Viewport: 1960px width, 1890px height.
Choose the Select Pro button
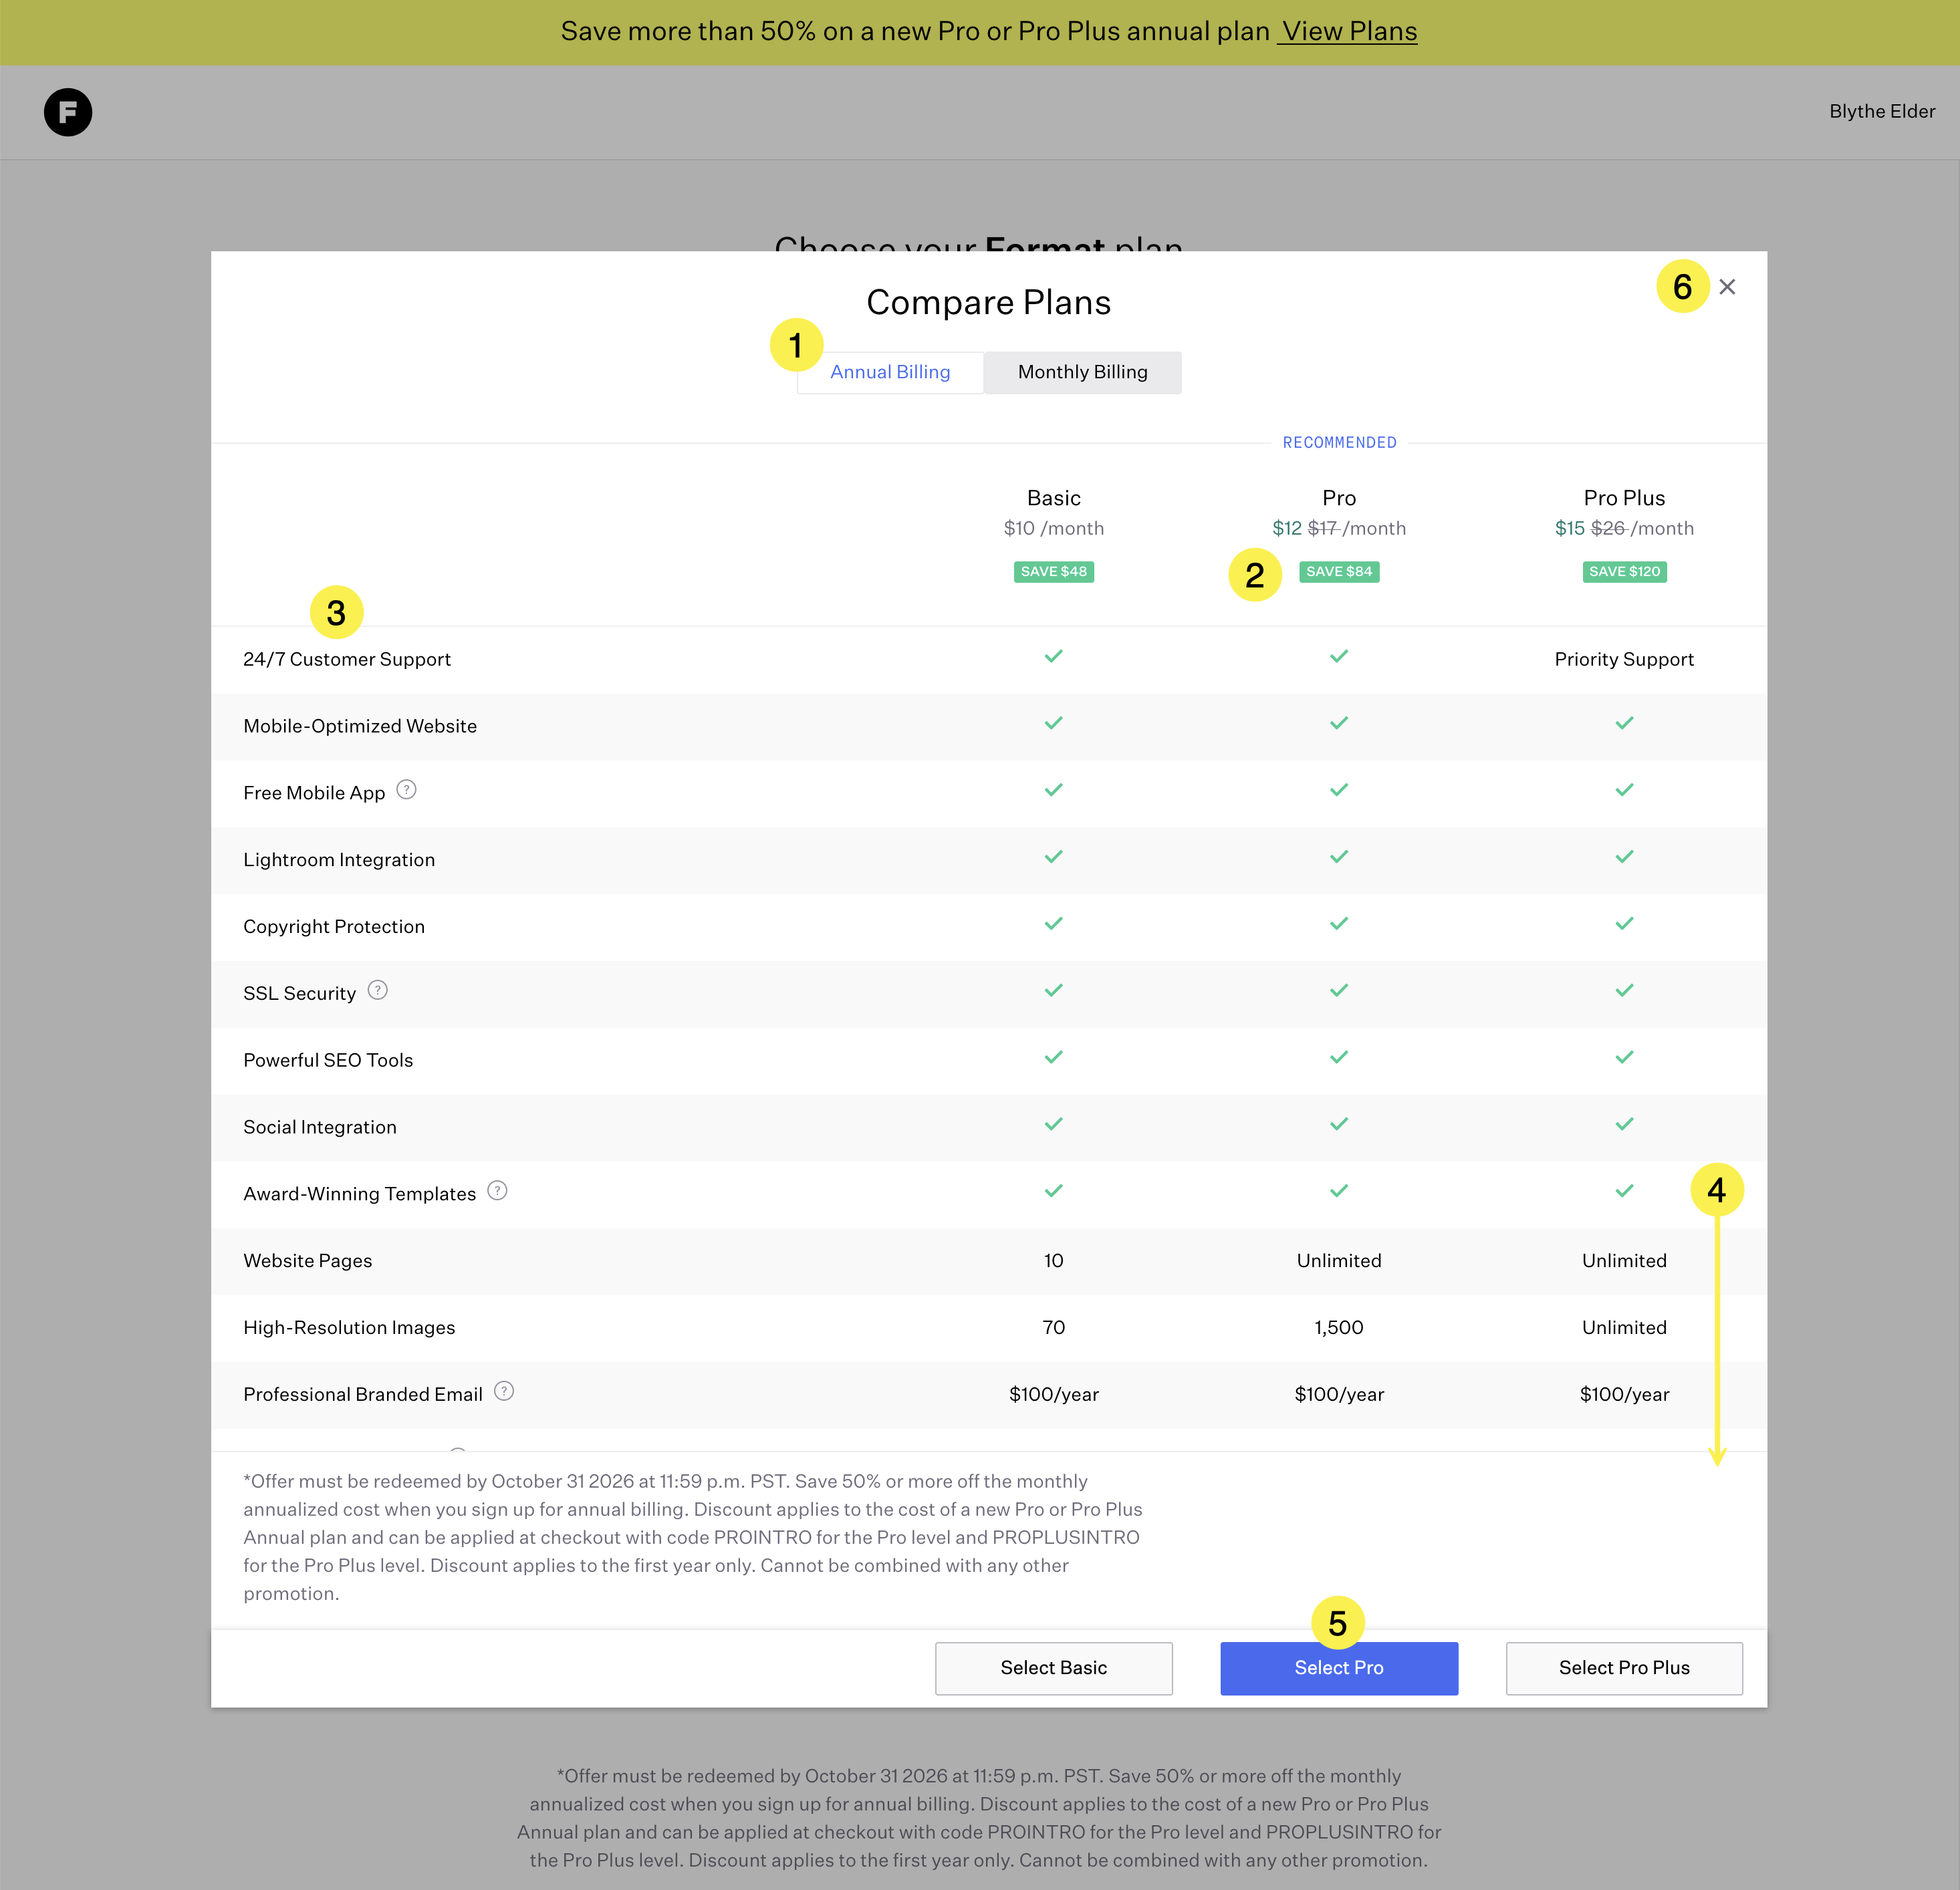(1339, 1668)
